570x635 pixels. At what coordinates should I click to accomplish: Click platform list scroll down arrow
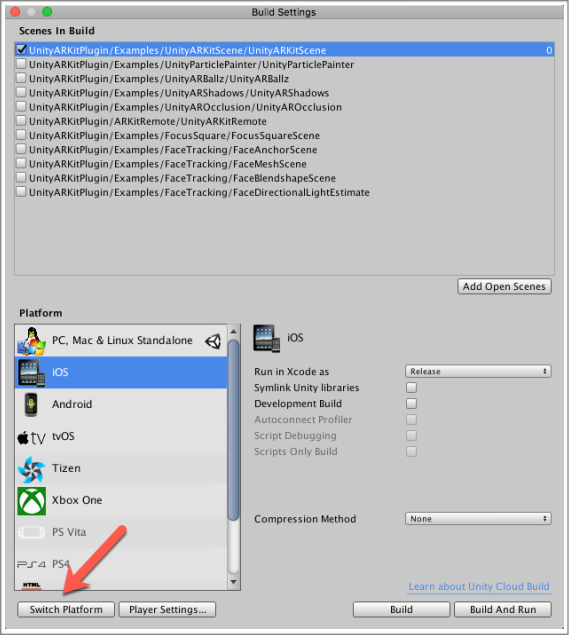click(x=233, y=582)
